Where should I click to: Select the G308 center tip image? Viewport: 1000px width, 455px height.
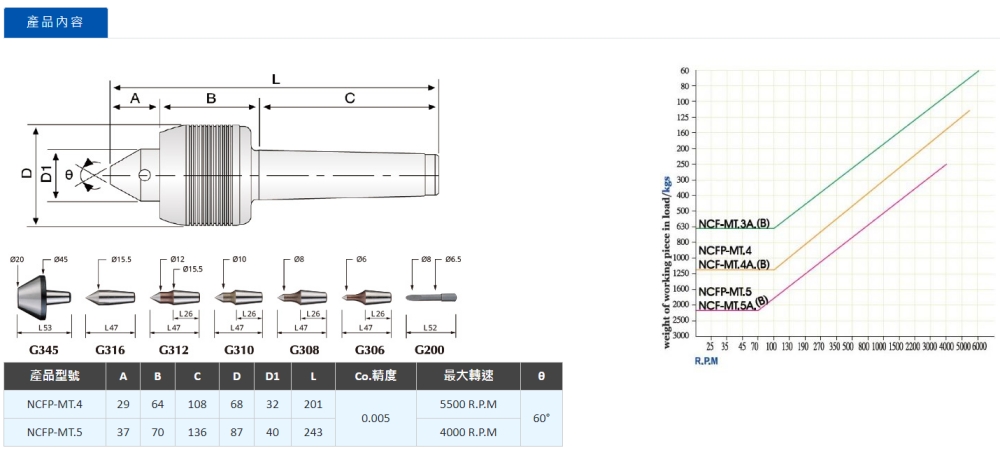pos(302,297)
